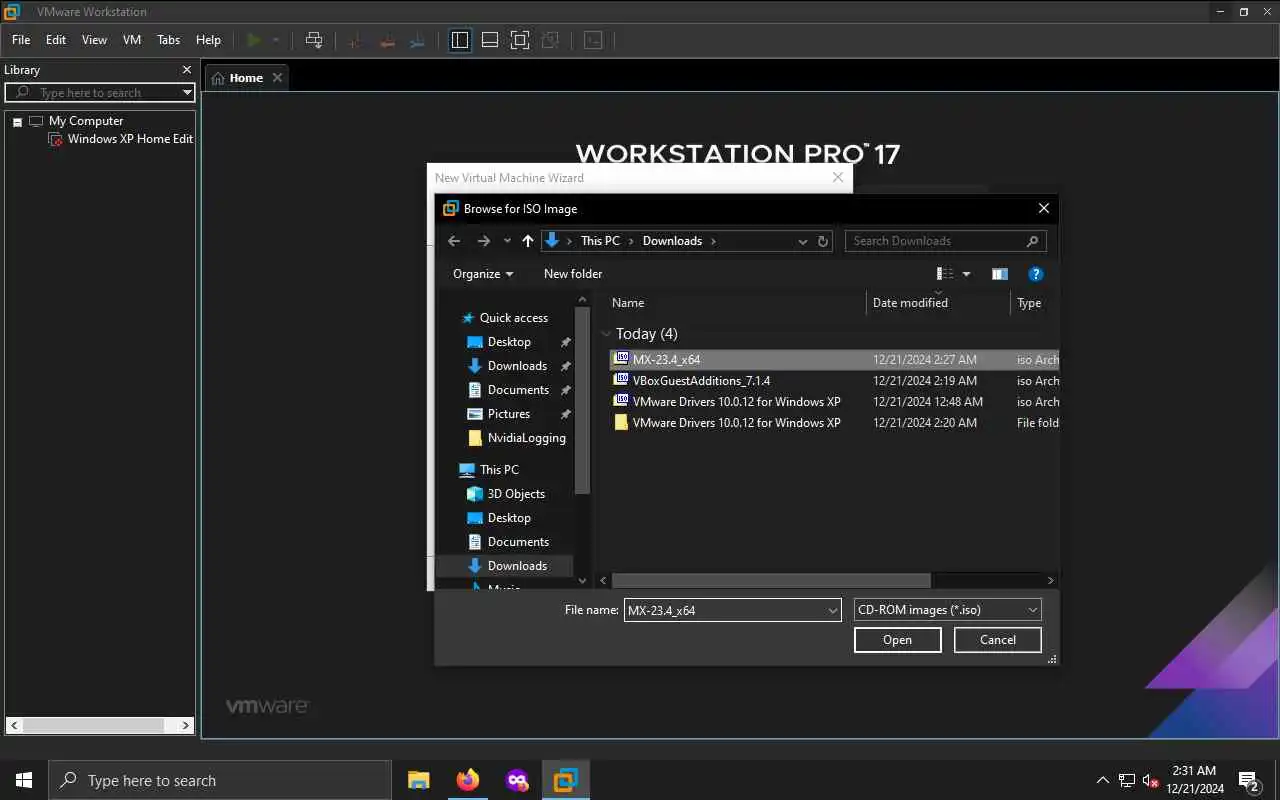
Task: Open File Explorer from taskbar
Action: point(419,780)
